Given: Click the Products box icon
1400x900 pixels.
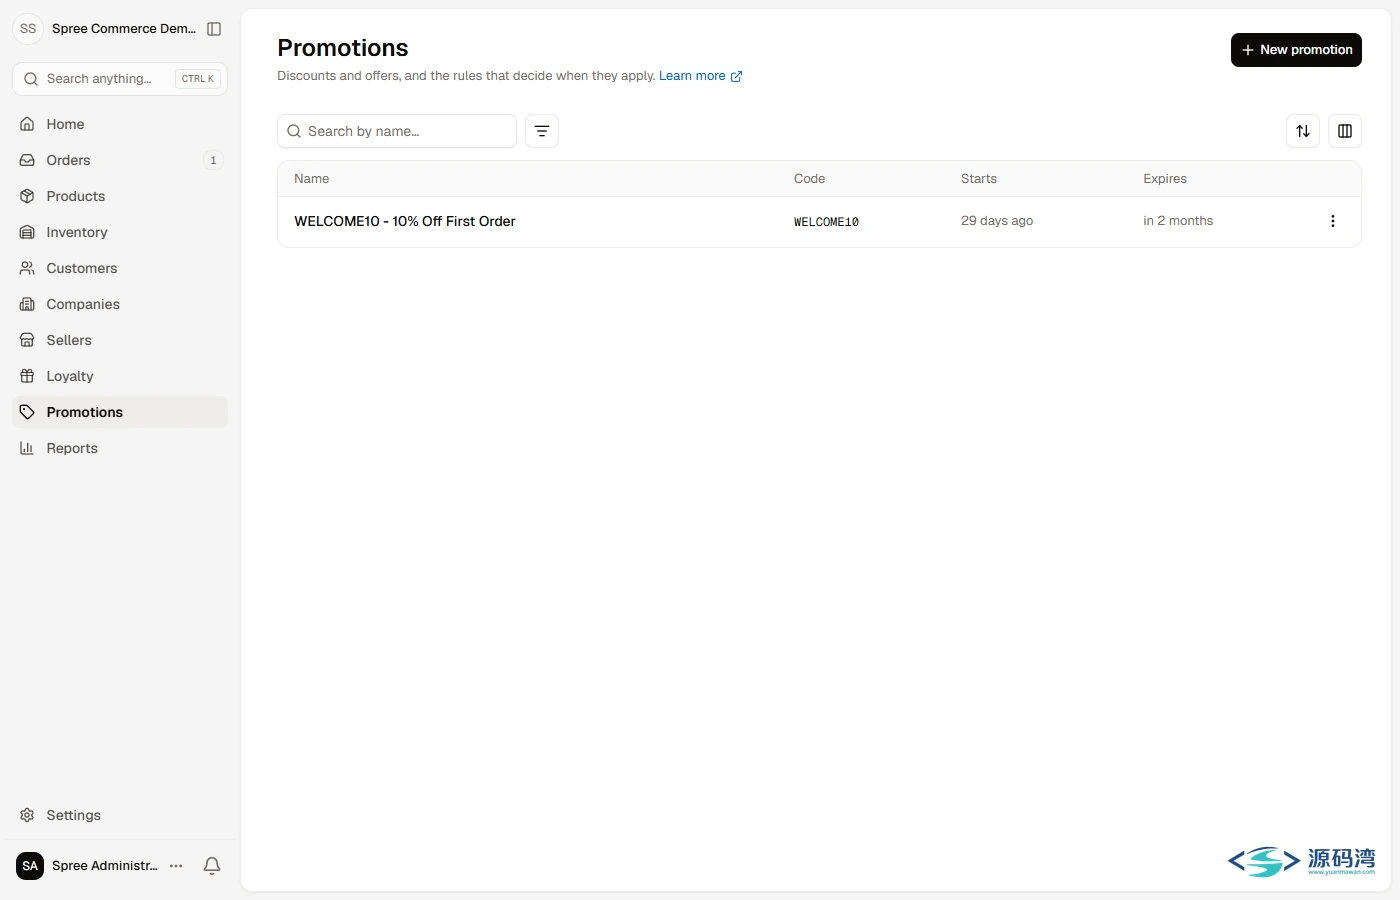Looking at the screenshot, I should pos(27,196).
